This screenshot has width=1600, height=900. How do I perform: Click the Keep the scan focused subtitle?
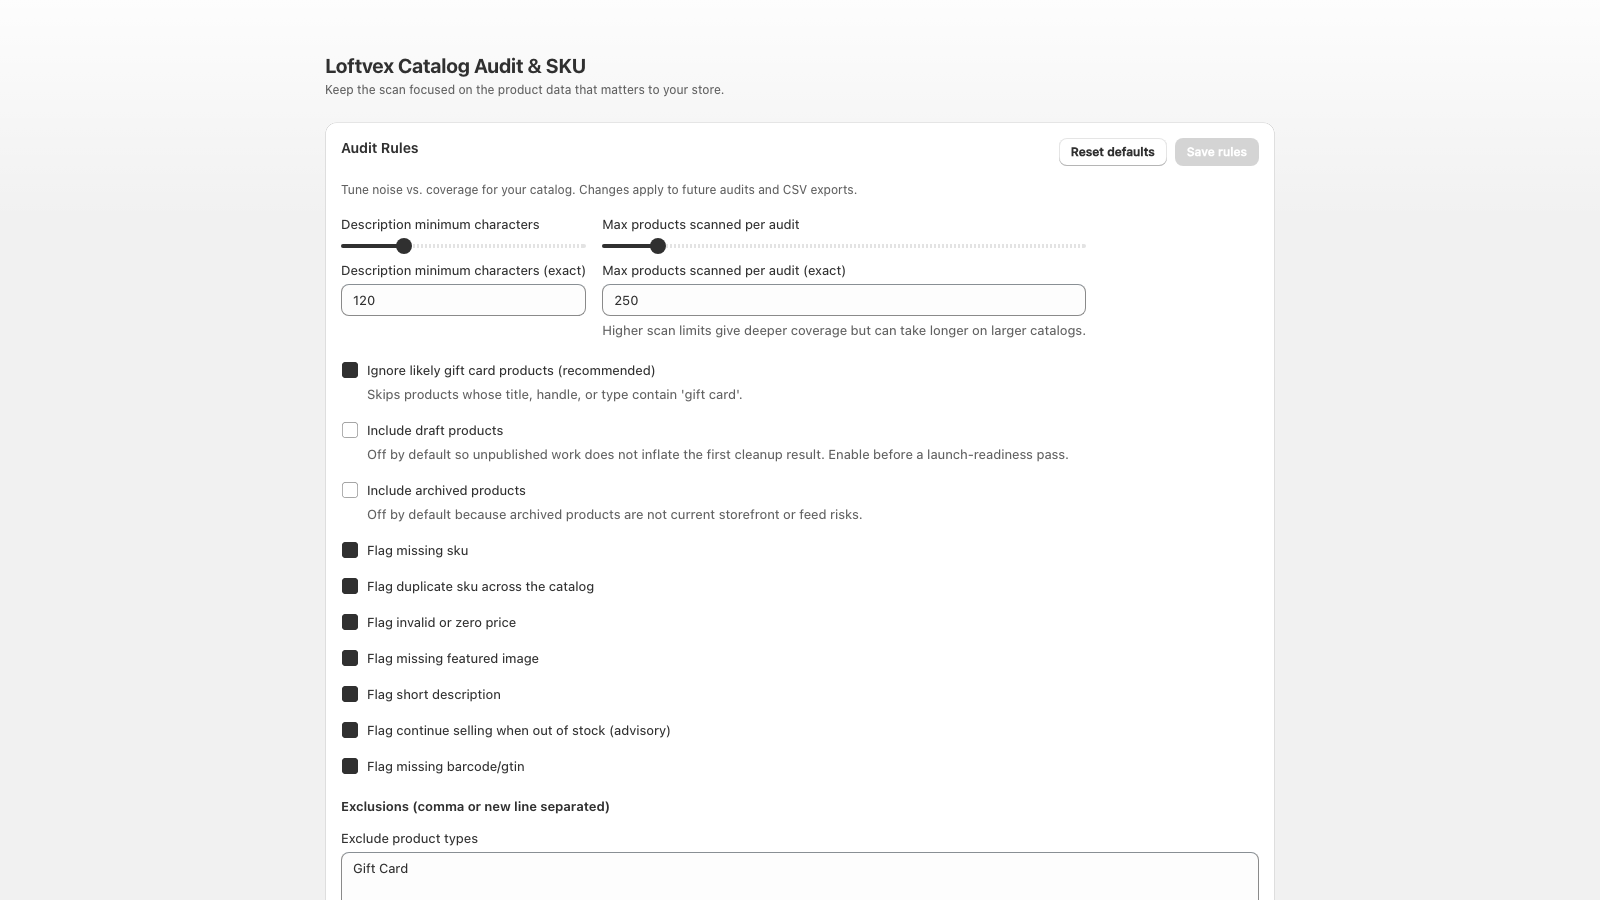point(524,89)
